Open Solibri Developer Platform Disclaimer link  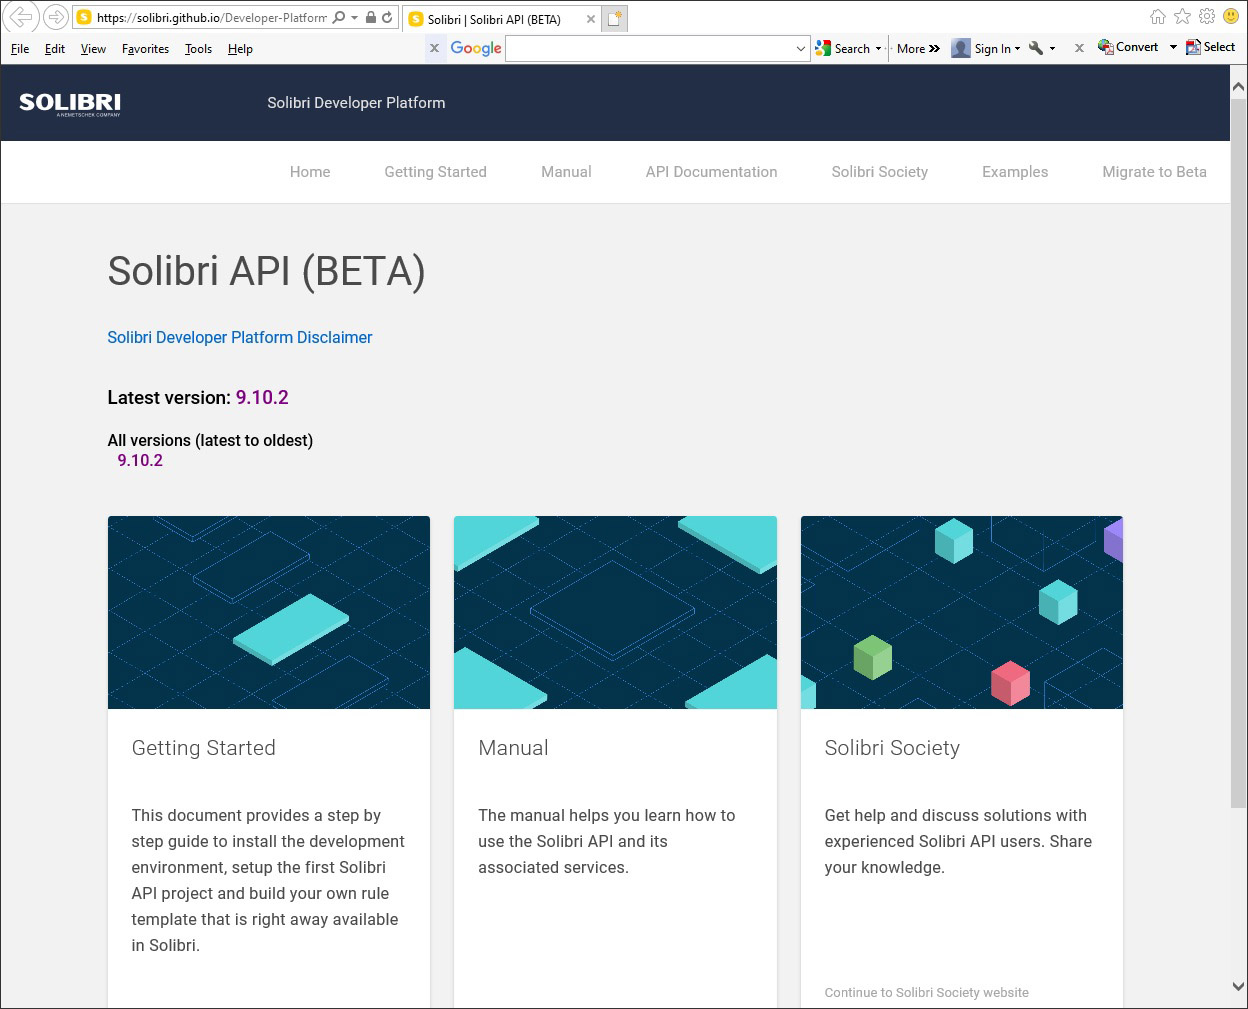pyautogui.click(x=240, y=338)
